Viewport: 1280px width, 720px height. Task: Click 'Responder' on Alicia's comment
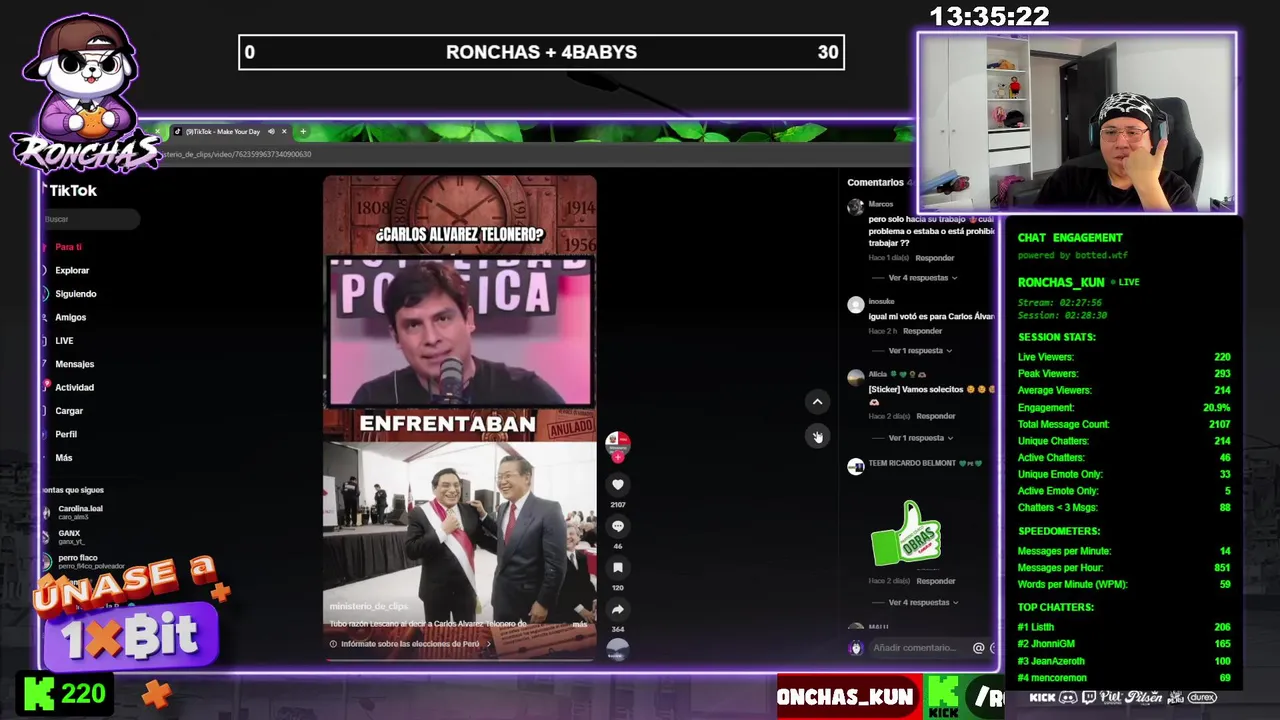pyautogui.click(x=935, y=416)
